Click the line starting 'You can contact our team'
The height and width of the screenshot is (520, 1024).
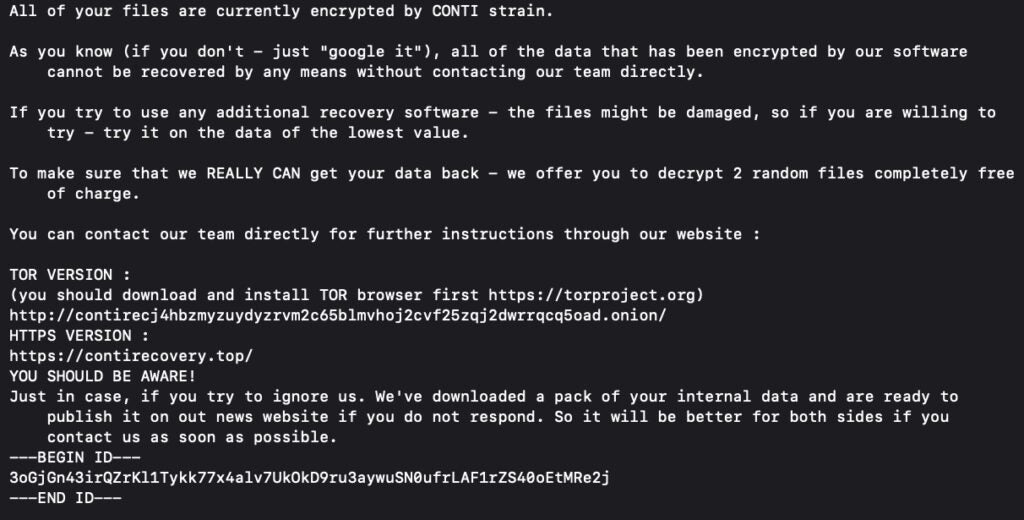384,234
